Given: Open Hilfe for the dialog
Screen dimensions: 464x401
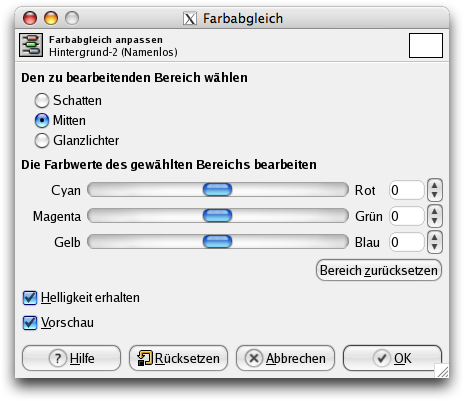Looking at the screenshot, I should [71, 358].
